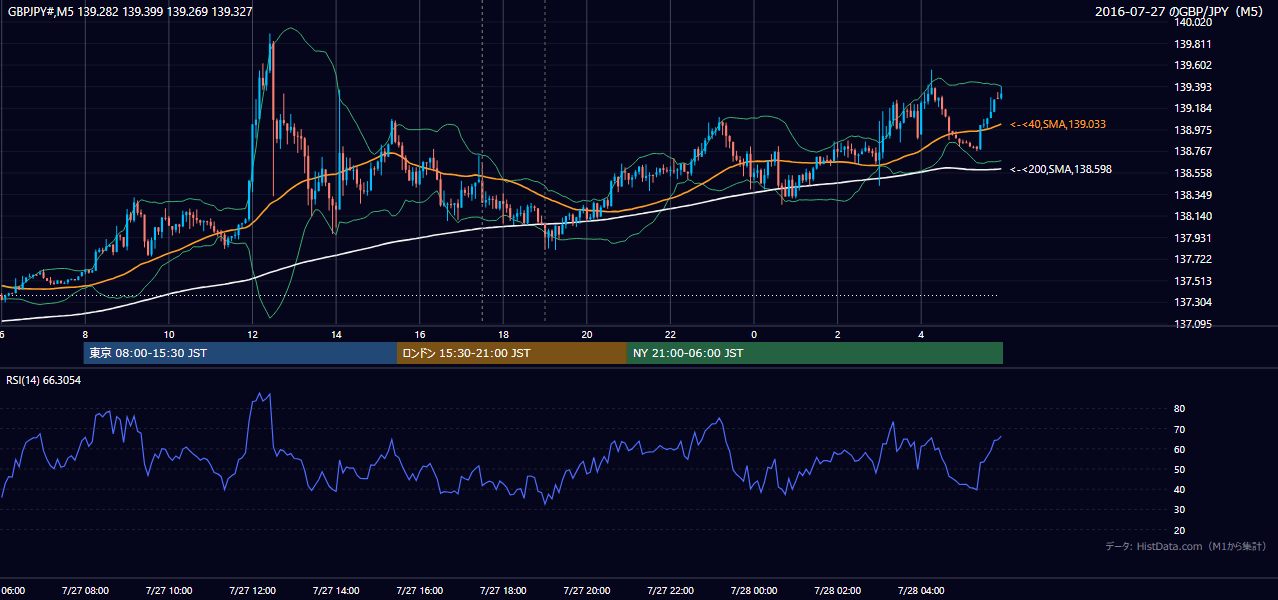
Task: Click RSI axis level 40
Action: pos(1180,490)
